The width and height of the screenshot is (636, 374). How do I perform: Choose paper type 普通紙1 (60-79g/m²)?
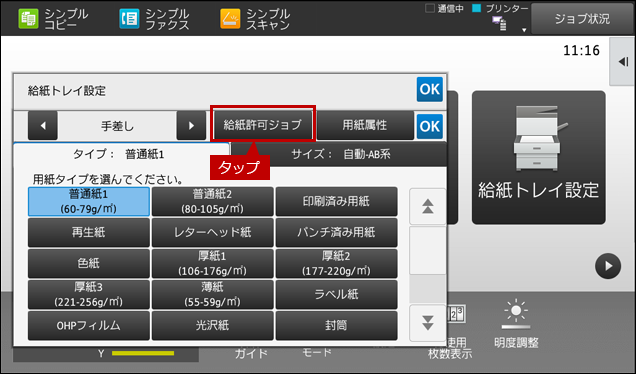pos(89,201)
